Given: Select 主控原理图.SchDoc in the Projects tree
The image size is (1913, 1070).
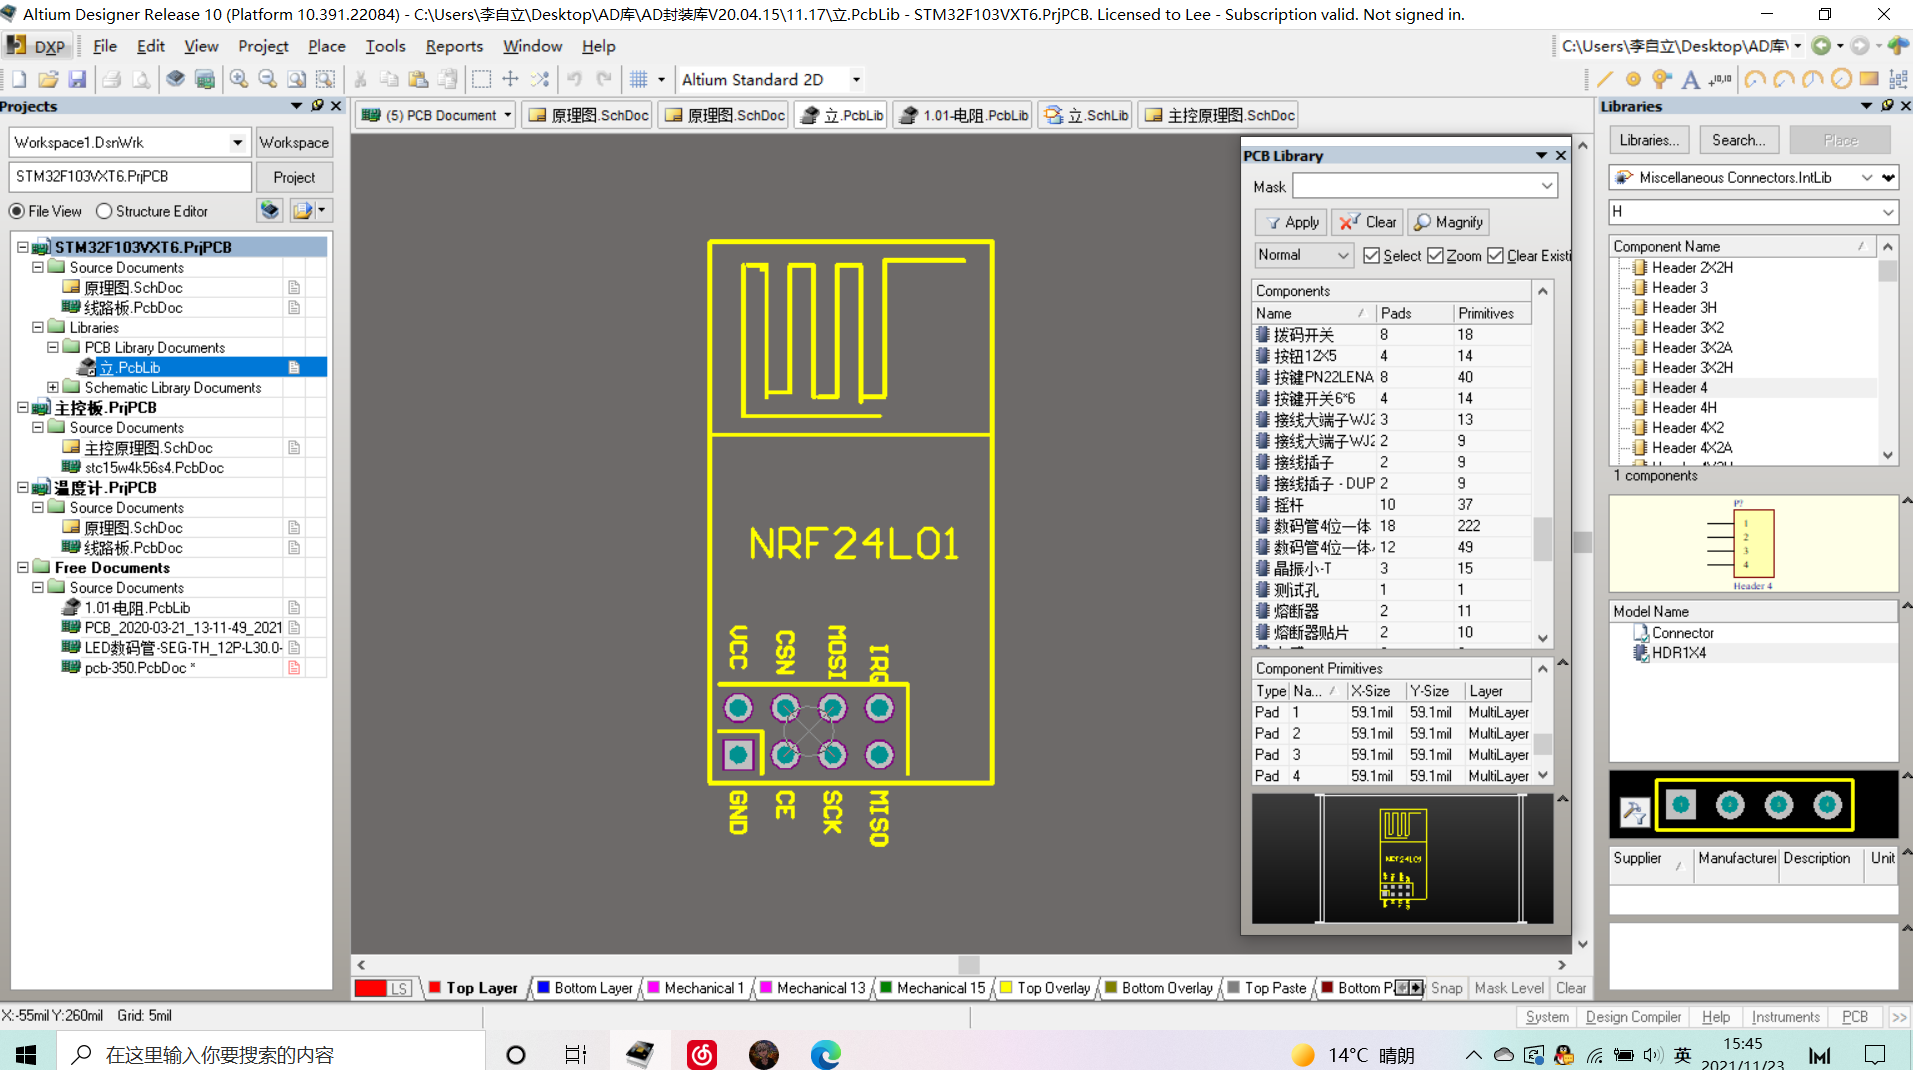Looking at the screenshot, I should [148, 447].
